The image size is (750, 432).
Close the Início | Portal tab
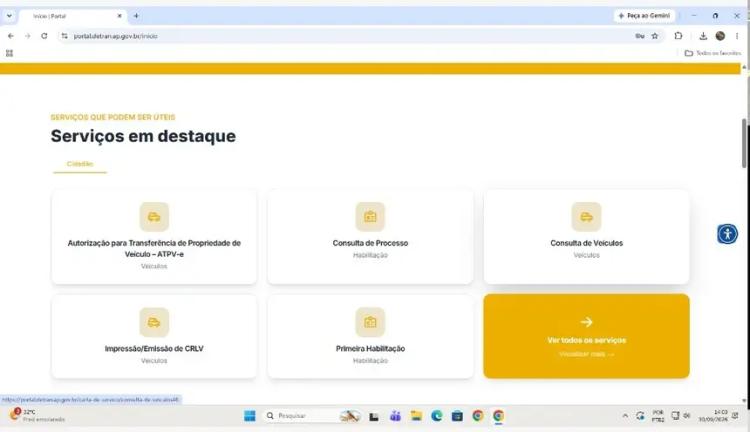coord(120,16)
